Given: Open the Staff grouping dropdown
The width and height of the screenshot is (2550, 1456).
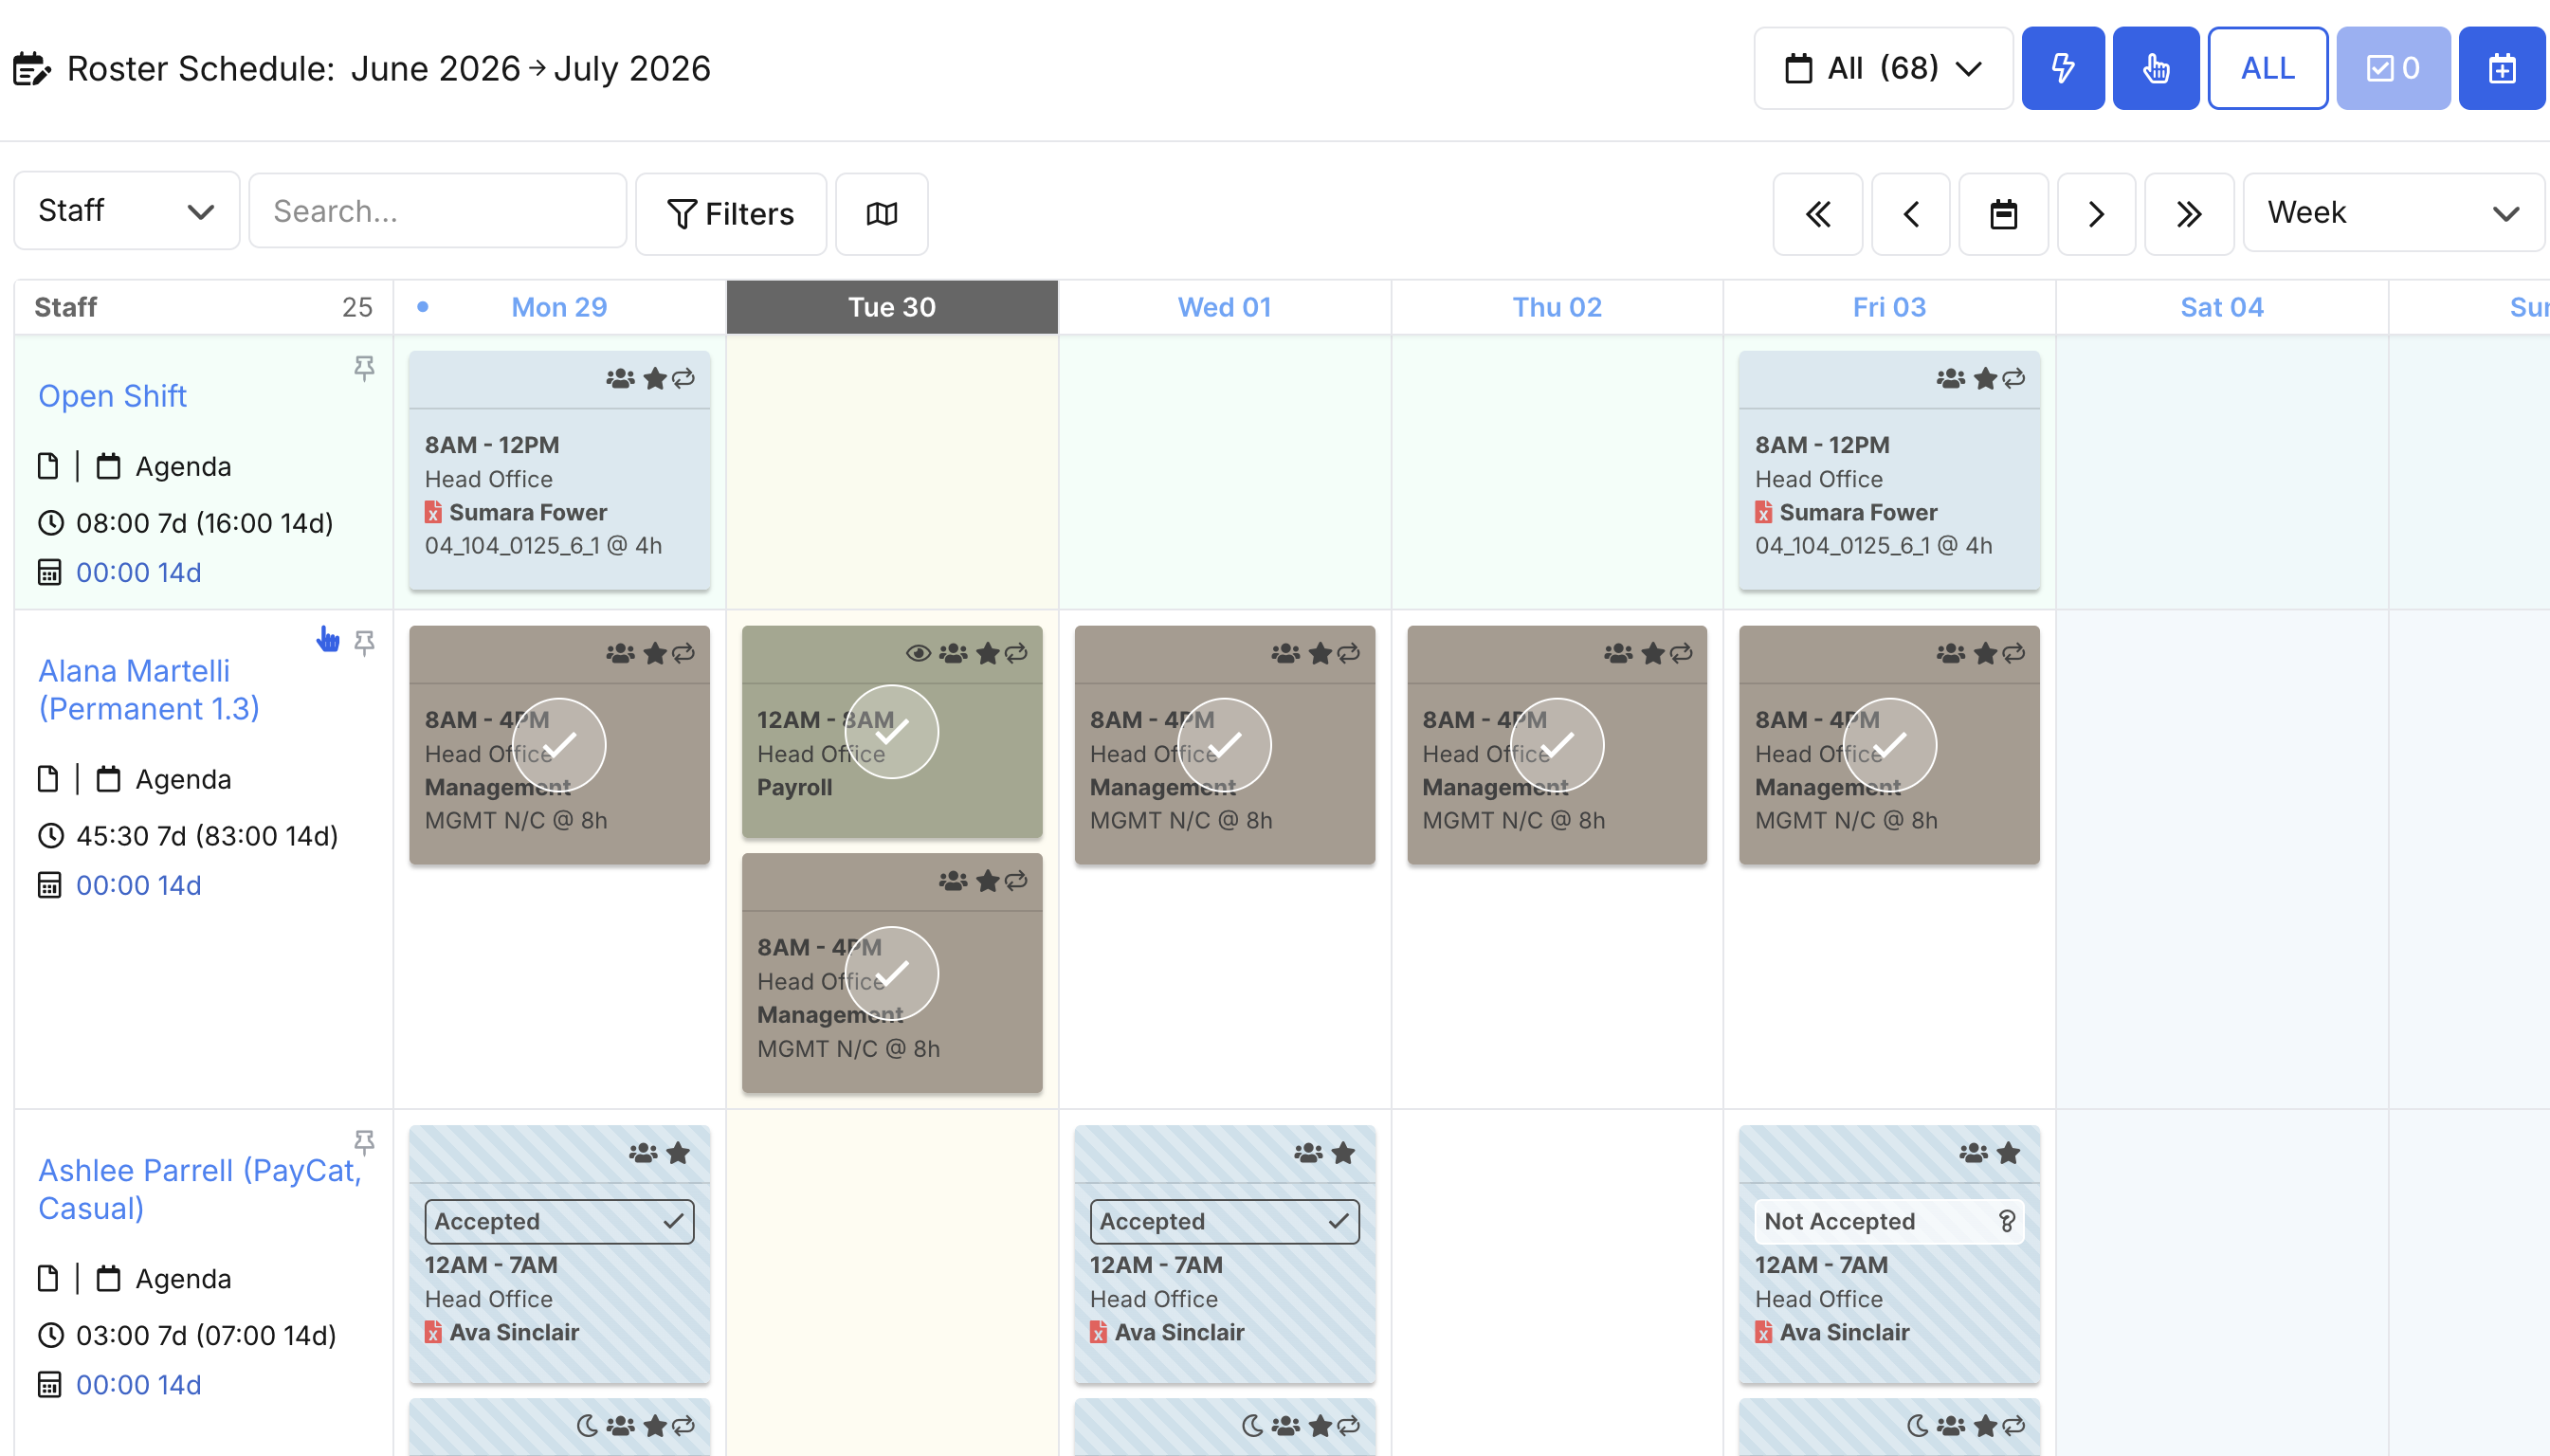Looking at the screenshot, I should pos(126,211).
